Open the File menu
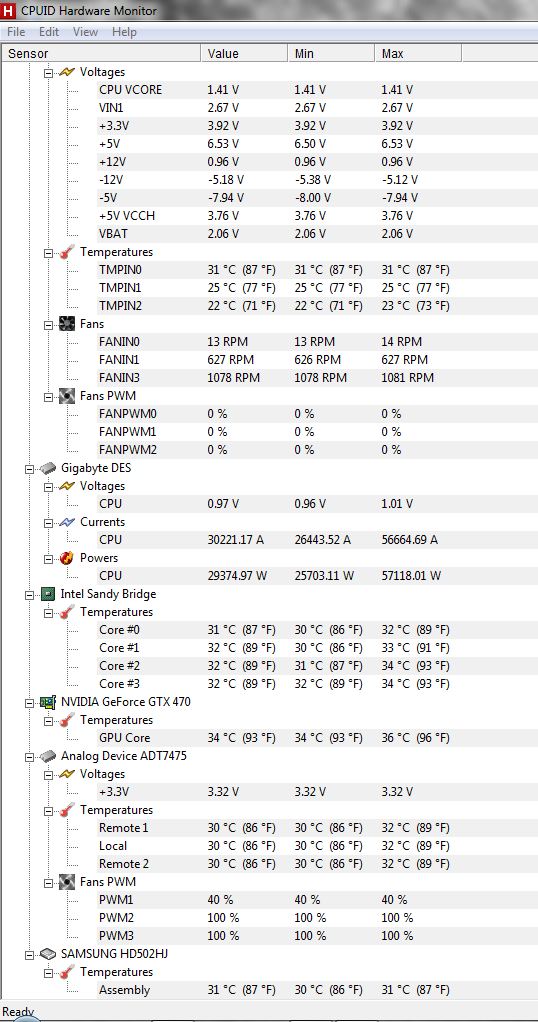Image resolution: width=538 pixels, height=1022 pixels. click(16, 31)
